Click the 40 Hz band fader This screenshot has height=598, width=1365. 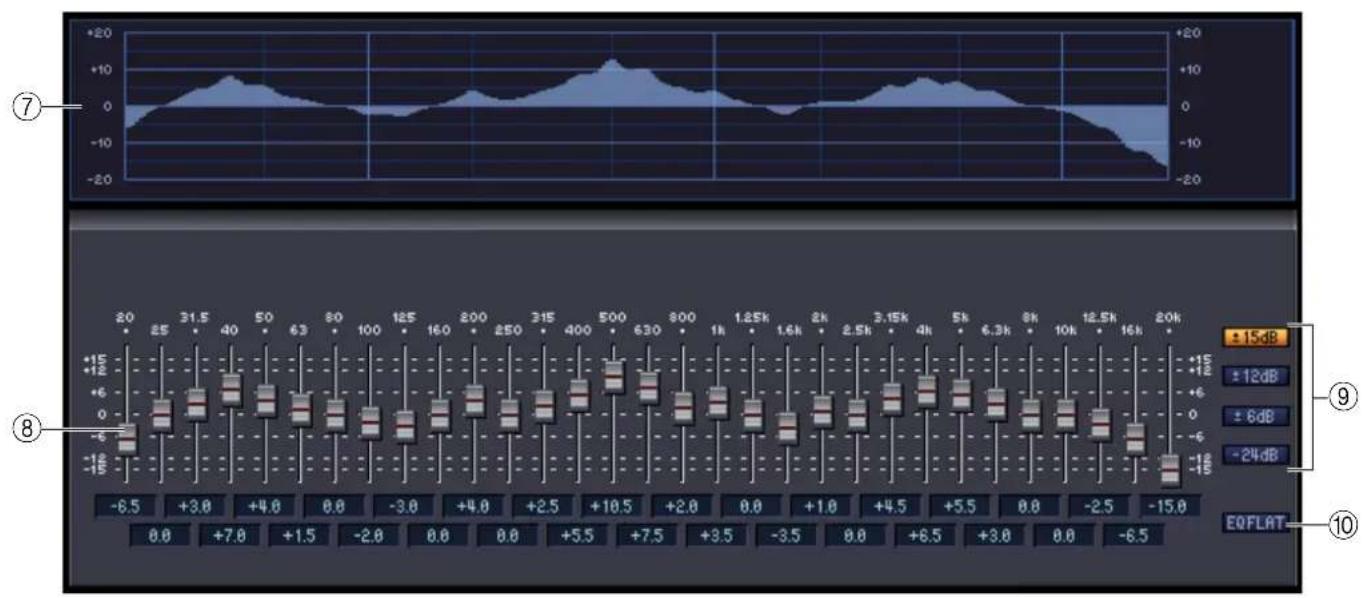pos(231,389)
